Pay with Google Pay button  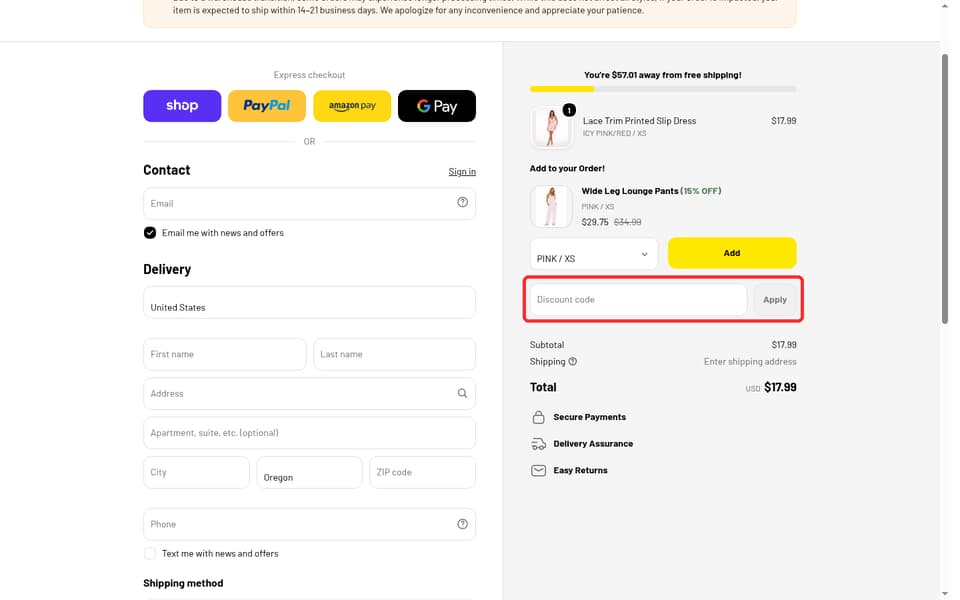click(437, 106)
